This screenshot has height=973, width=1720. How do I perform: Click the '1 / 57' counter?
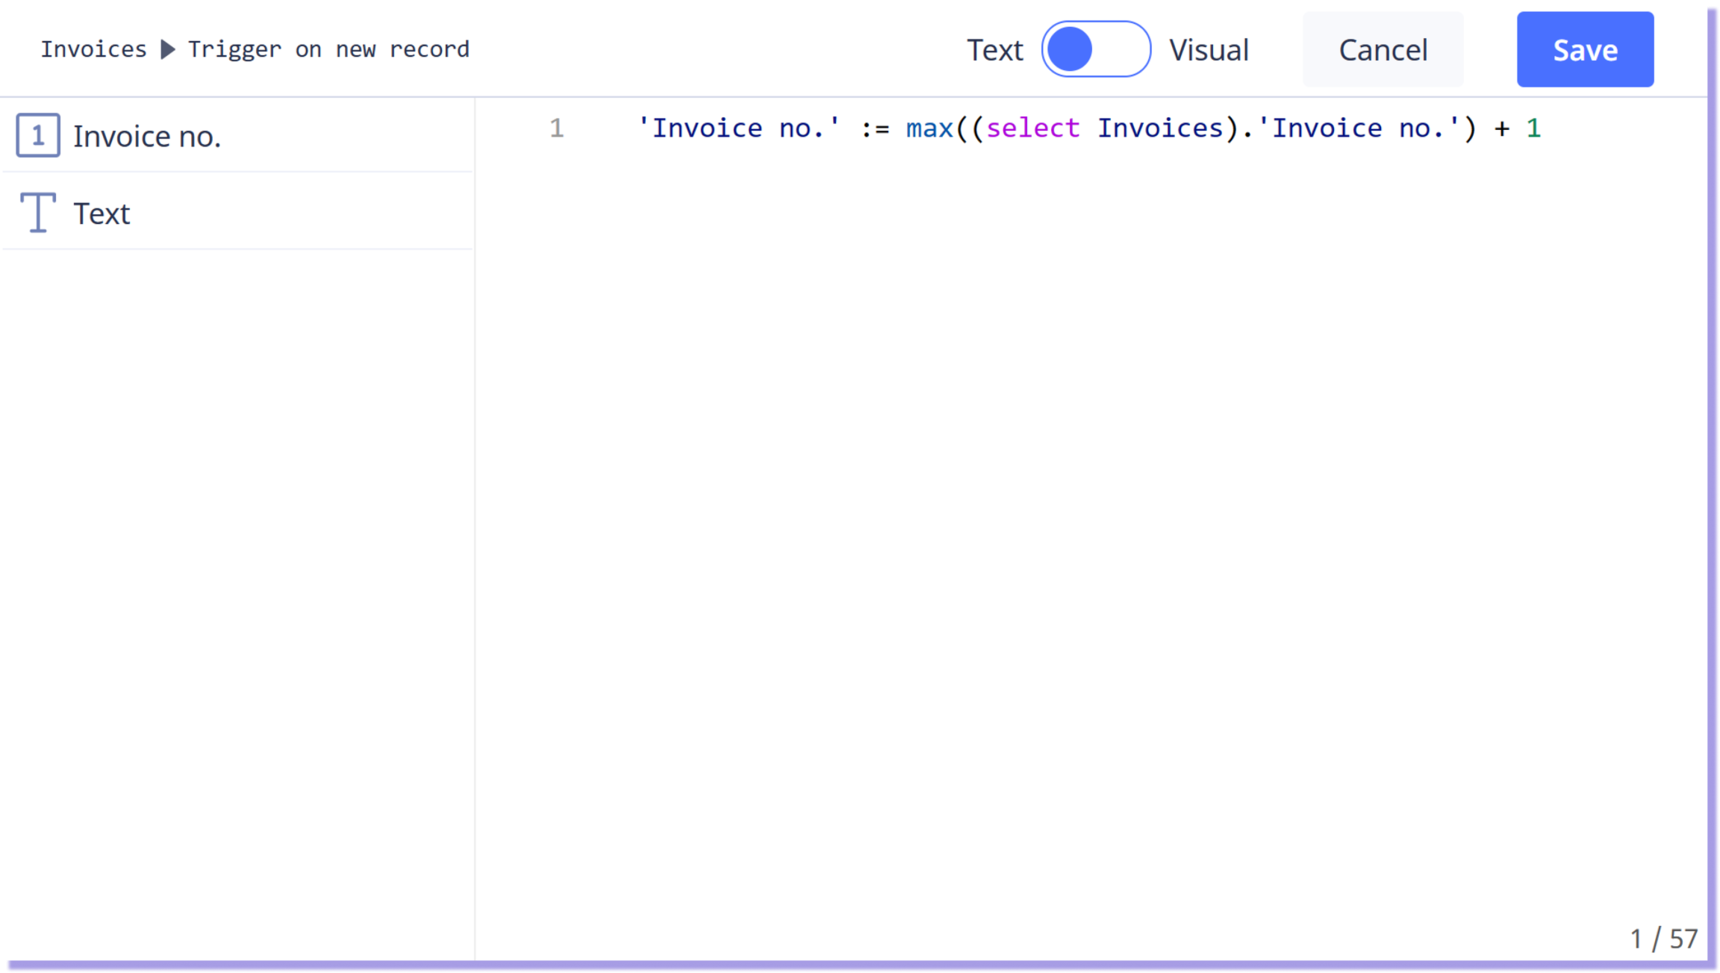(x=1664, y=938)
